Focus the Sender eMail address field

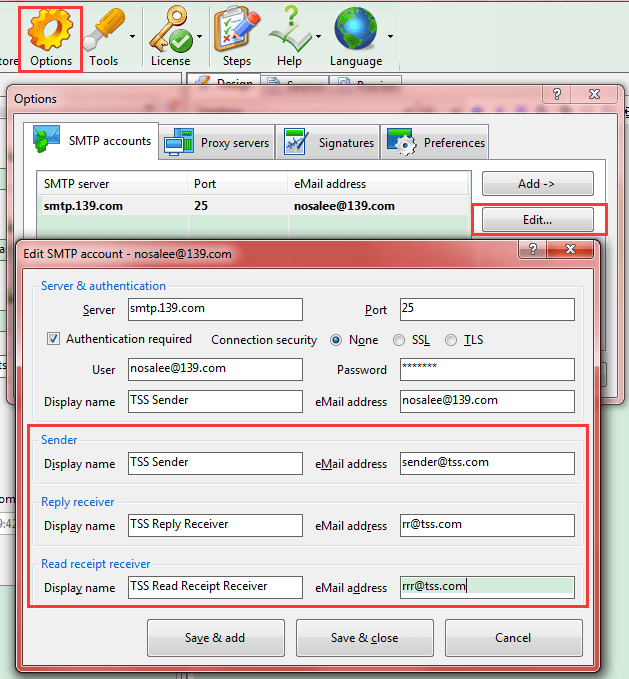pyautogui.click(x=487, y=463)
